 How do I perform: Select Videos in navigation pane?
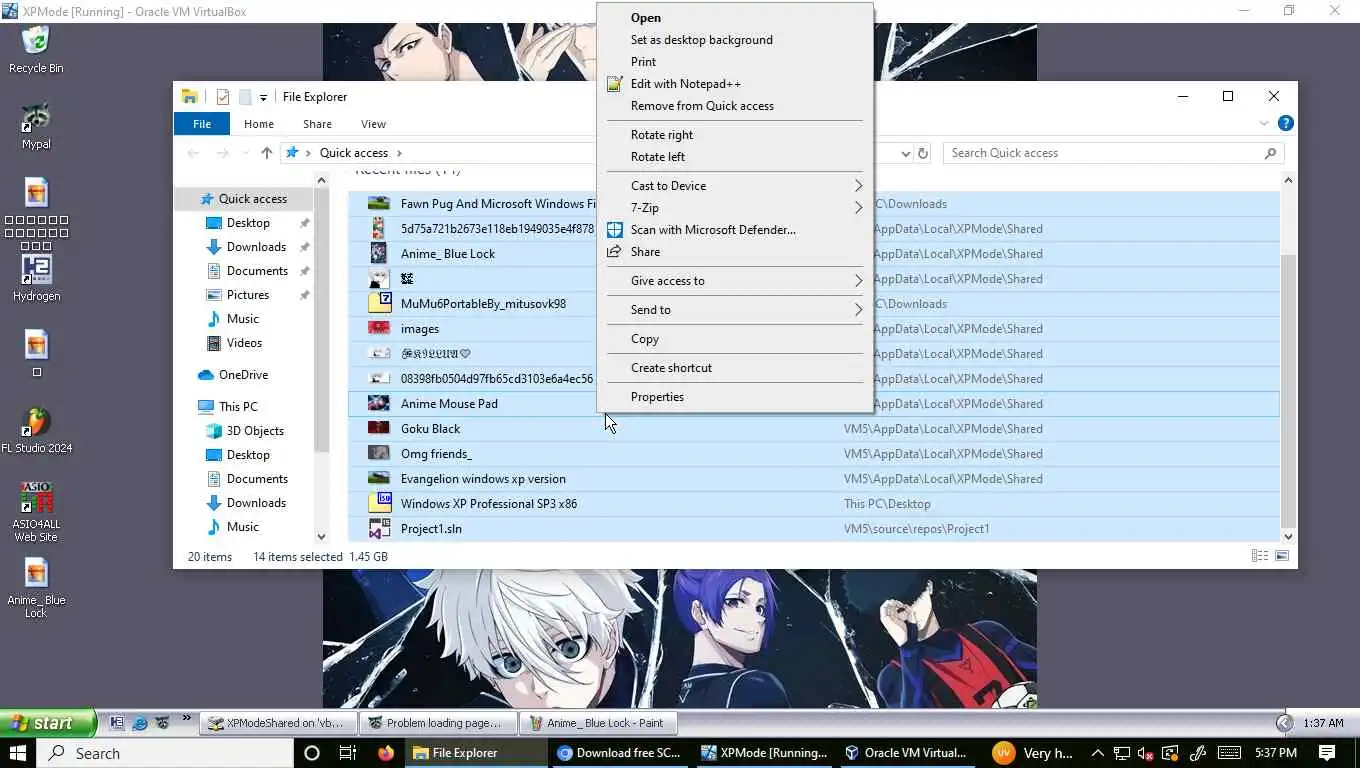pyautogui.click(x=244, y=343)
